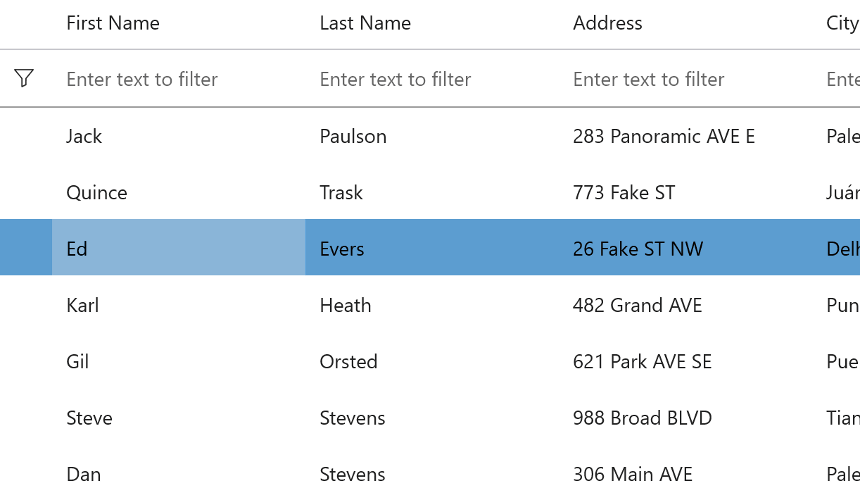
Task: Select the highlighted Ed cell
Action: pyautogui.click(x=77, y=249)
